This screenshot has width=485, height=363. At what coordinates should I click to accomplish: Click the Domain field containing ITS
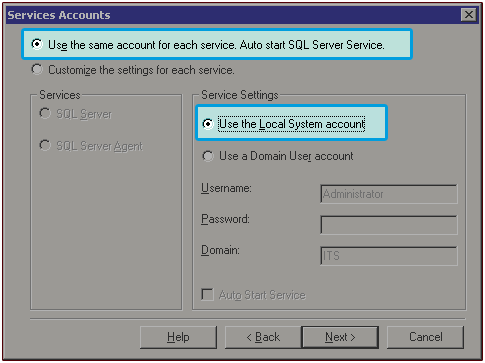[x=389, y=256]
